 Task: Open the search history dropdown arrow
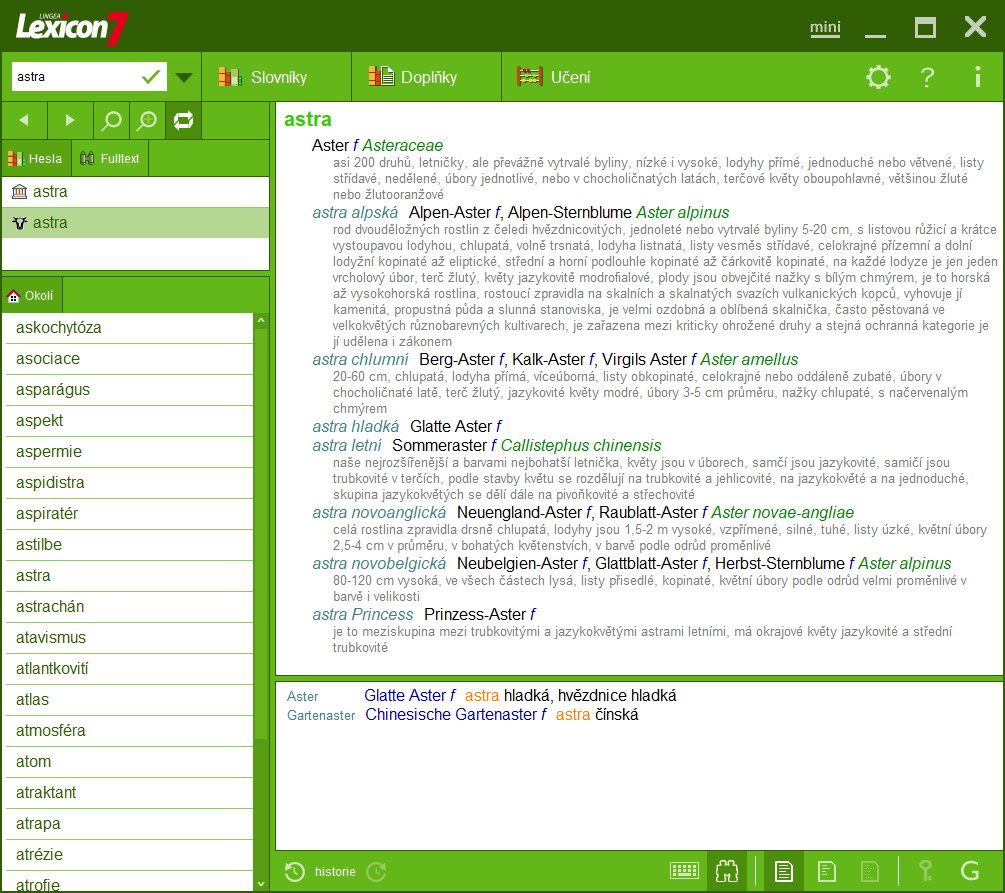pos(184,78)
